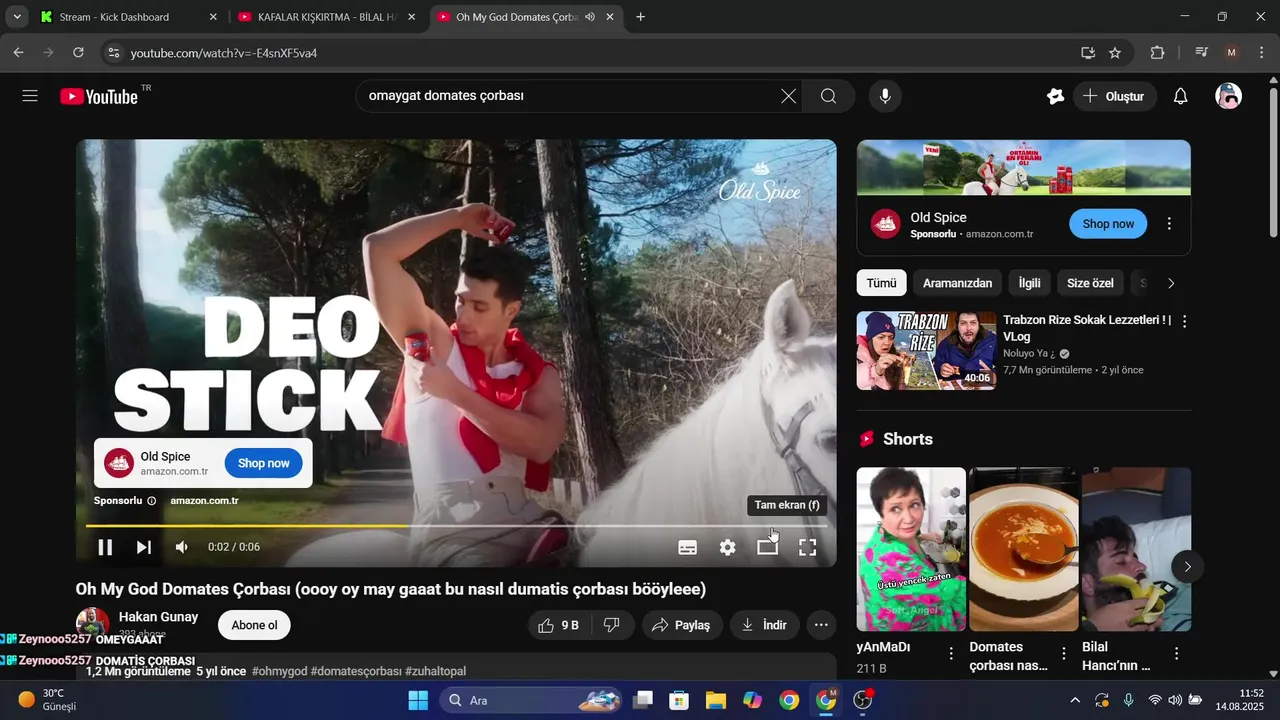The image size is (1280, 720).
Task: Click the install/cast icon in the address bar
Action: 1088,53
